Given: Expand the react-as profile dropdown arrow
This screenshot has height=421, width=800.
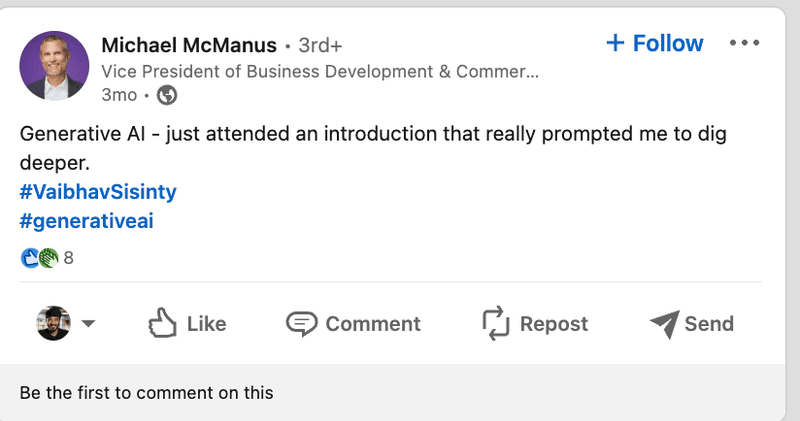Looking at the screenshot, I should coord(88,323).
